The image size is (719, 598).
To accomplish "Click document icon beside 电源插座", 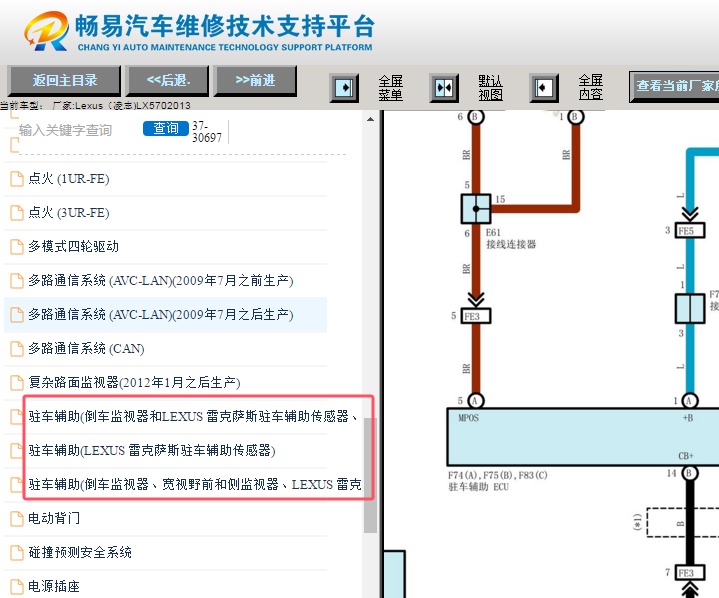I will 17,586.
